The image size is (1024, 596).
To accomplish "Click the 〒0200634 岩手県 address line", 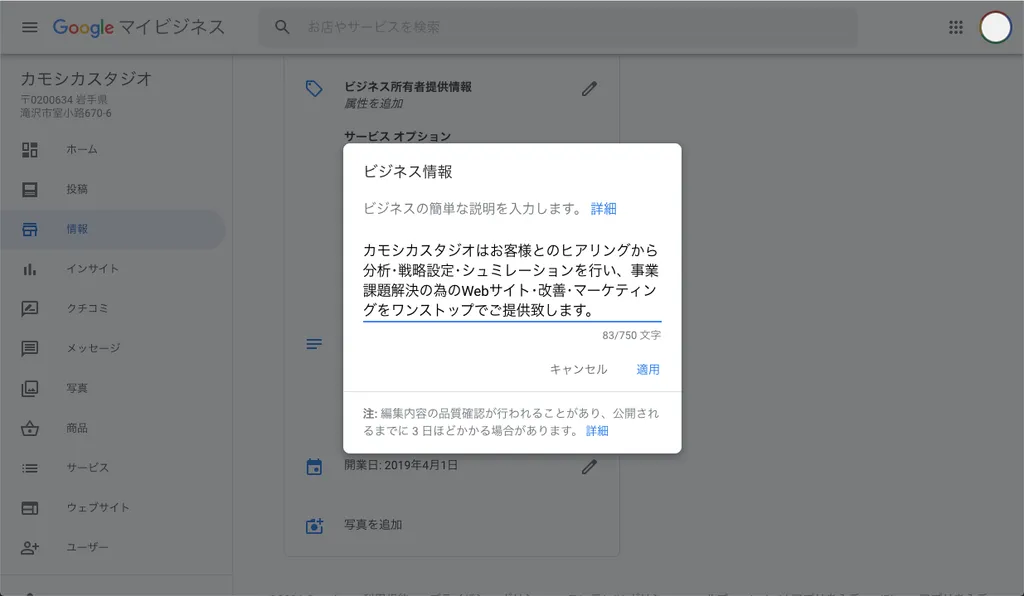I will [x=64, y=100].
